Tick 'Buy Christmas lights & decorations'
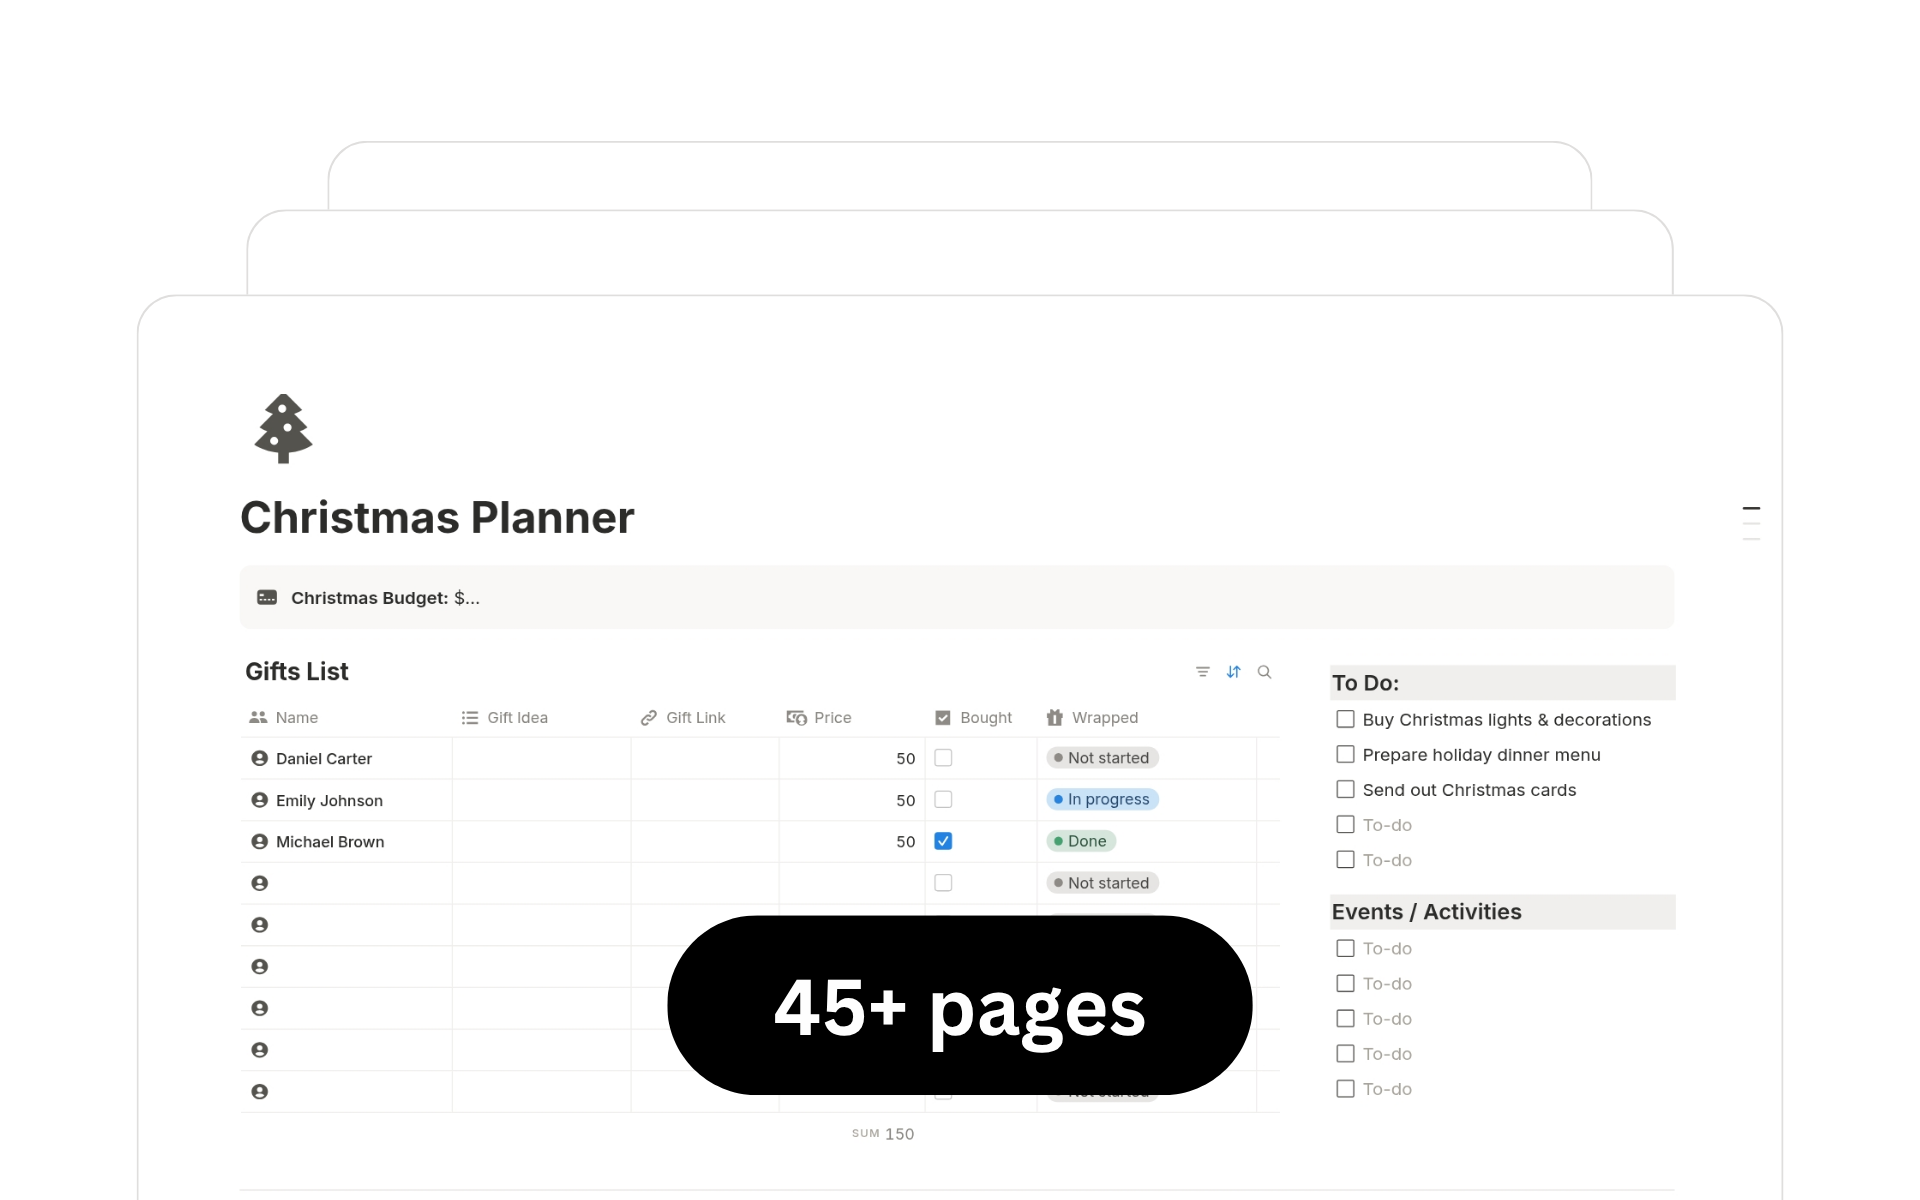 click(x=1344, y=719)
